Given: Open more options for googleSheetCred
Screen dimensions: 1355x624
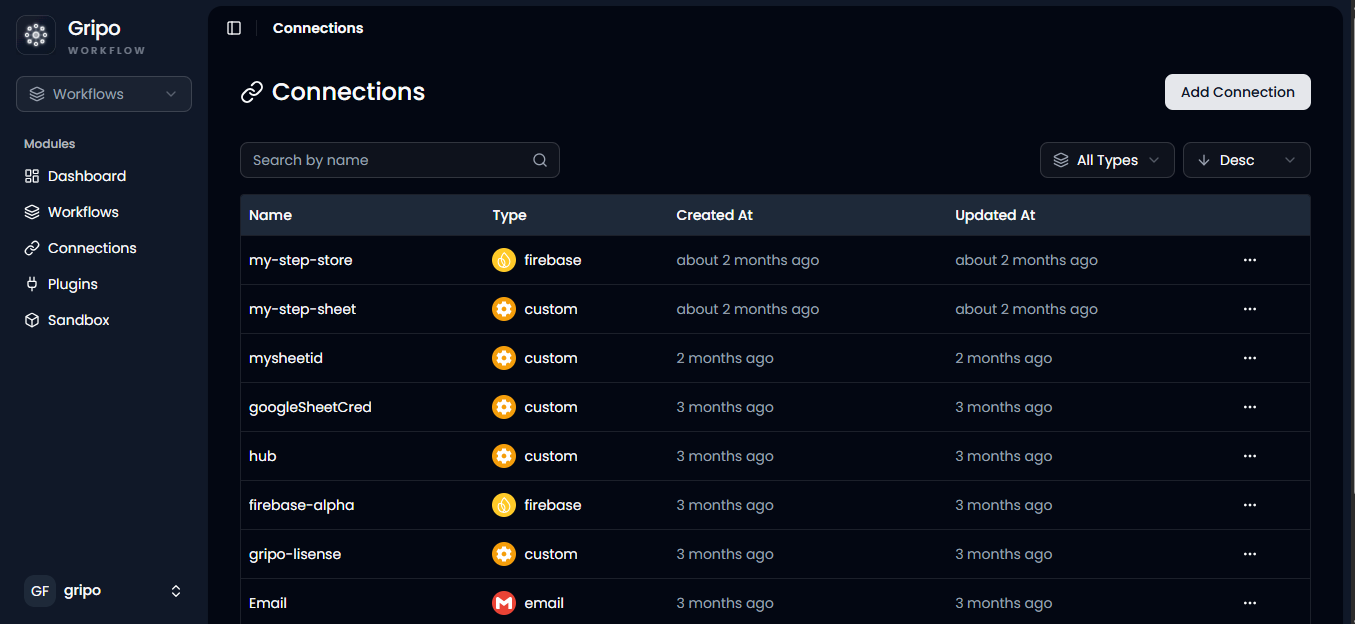Looking at the screenshot, I should (1249, 407).
